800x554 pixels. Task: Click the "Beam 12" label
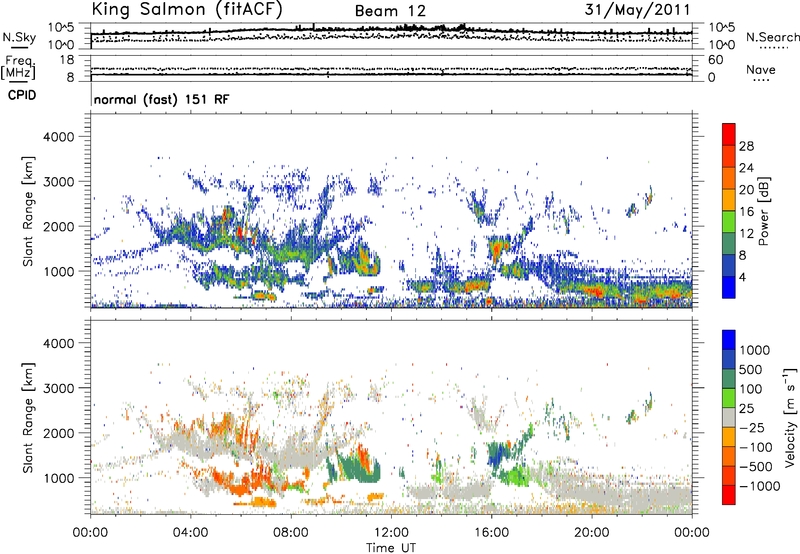point(390,11)
